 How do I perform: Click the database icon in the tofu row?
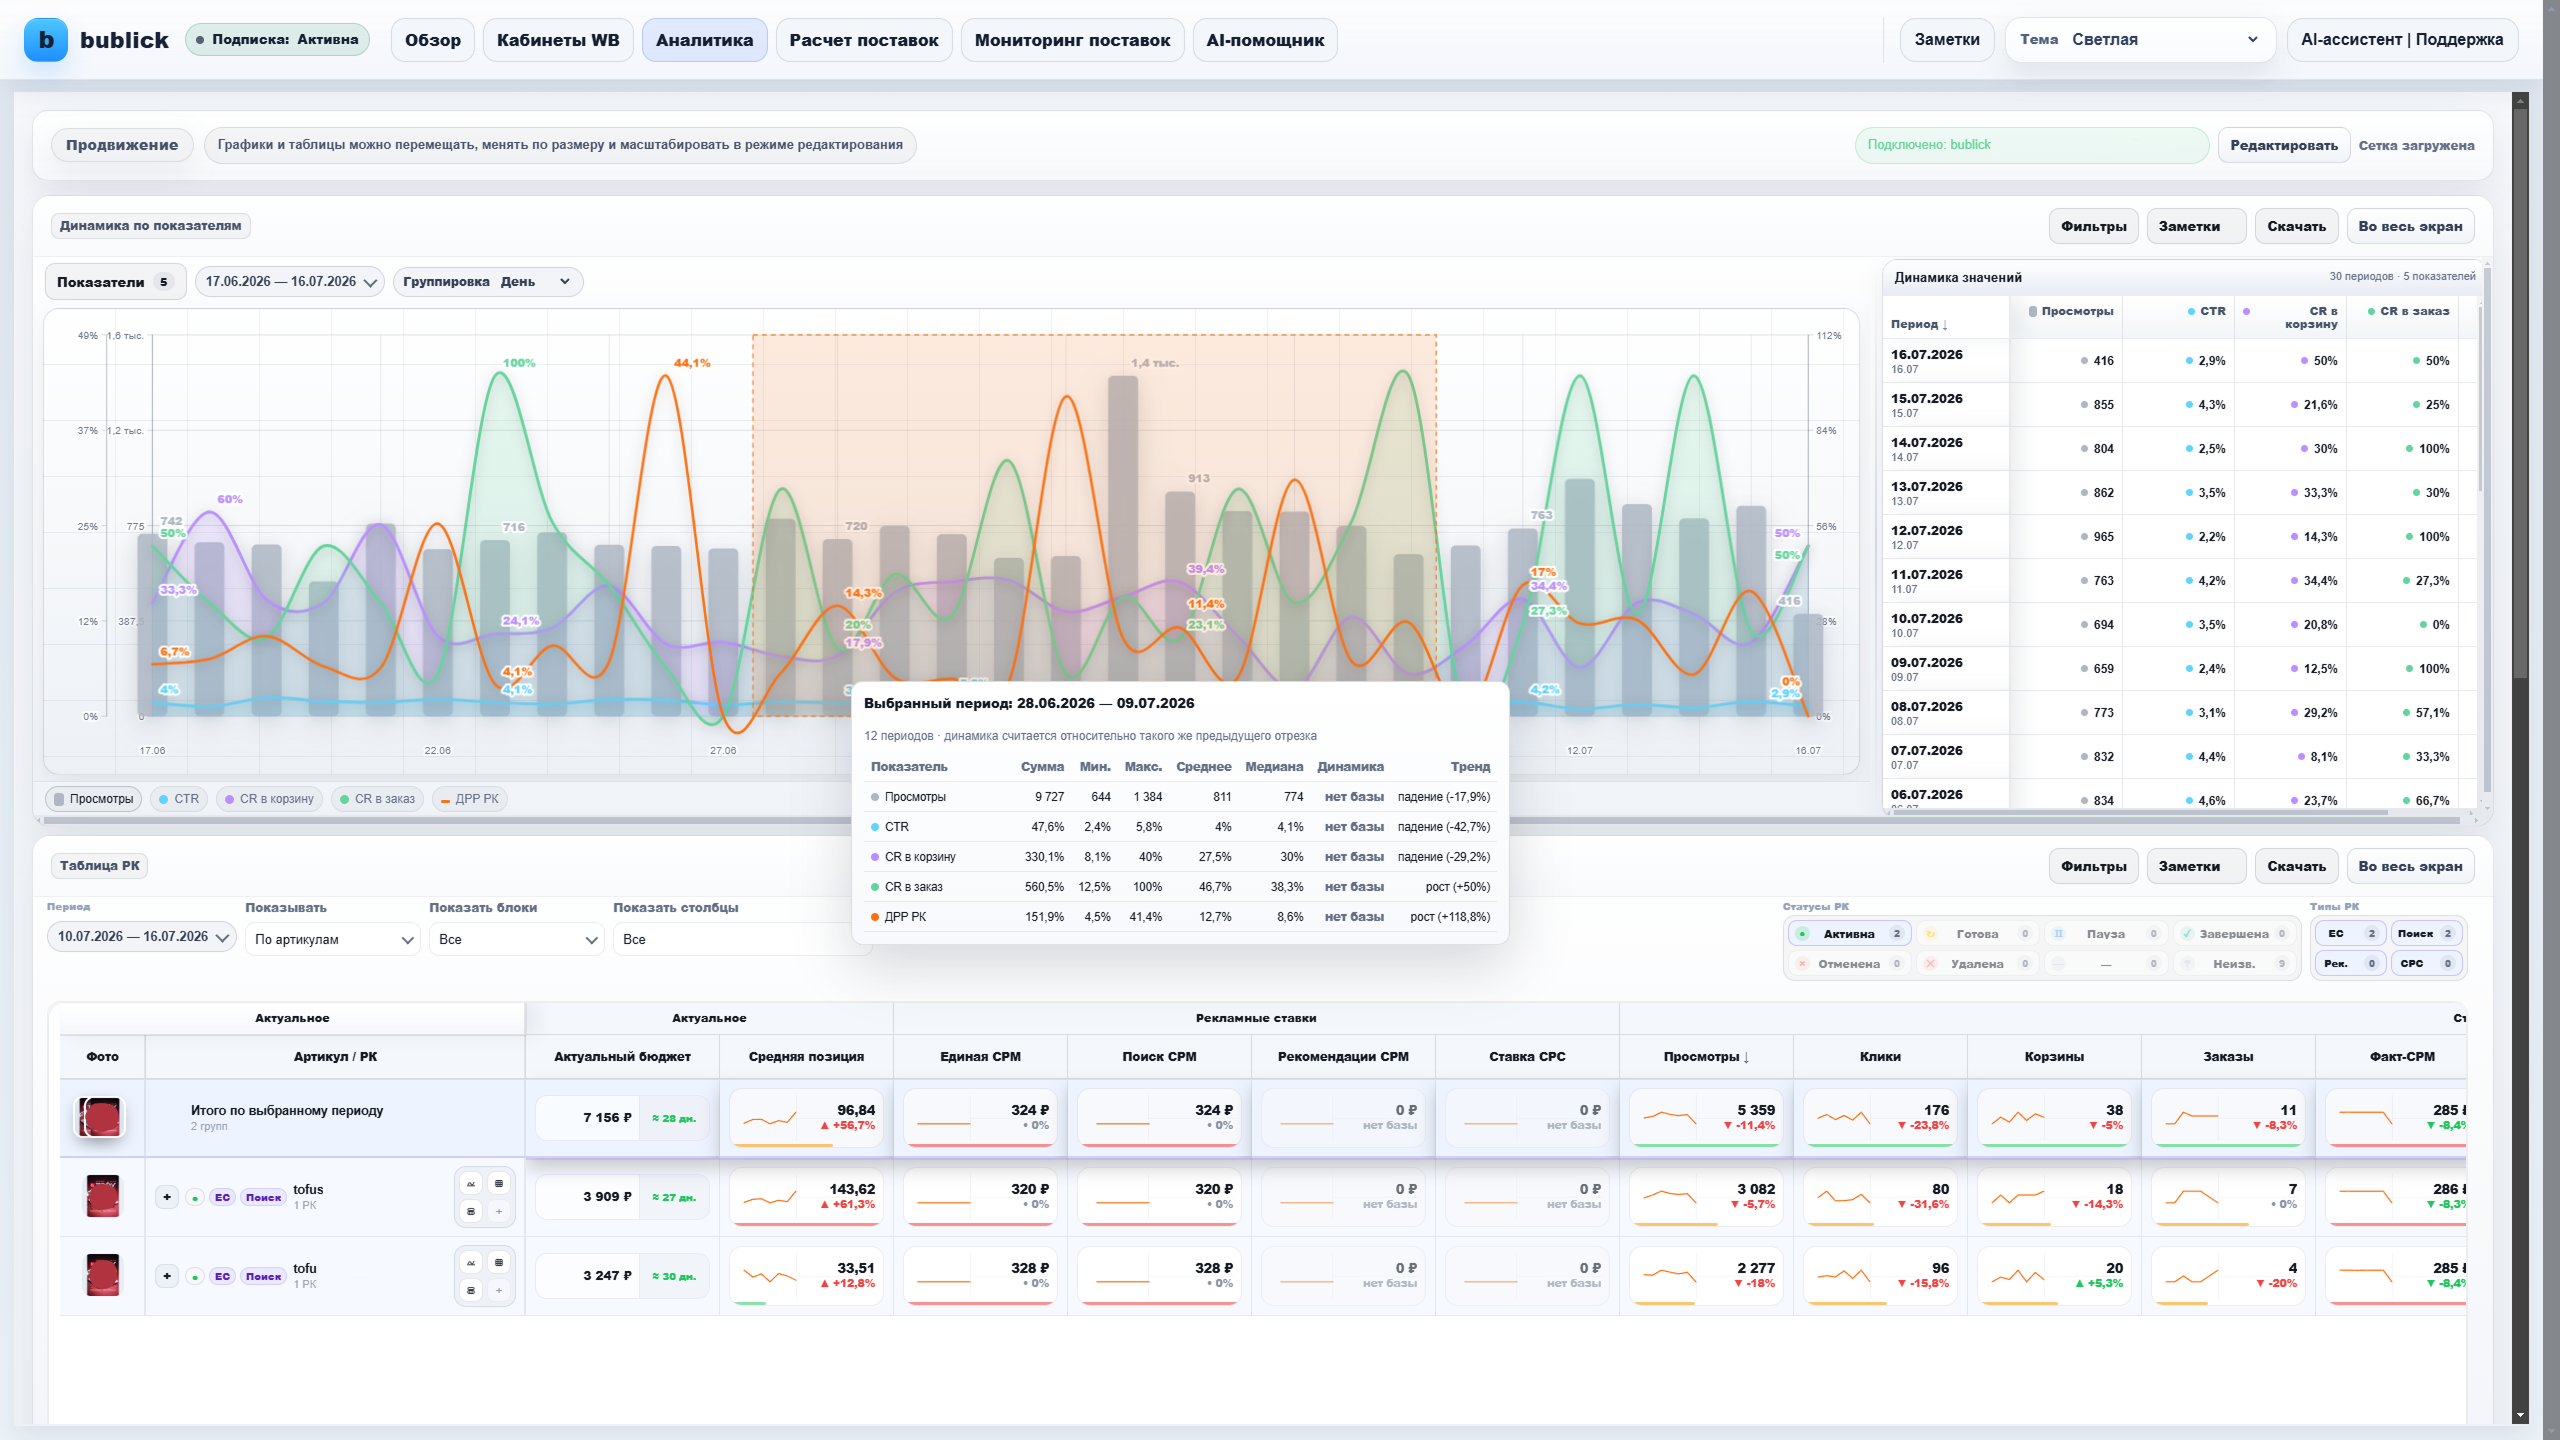point(471,1290)
